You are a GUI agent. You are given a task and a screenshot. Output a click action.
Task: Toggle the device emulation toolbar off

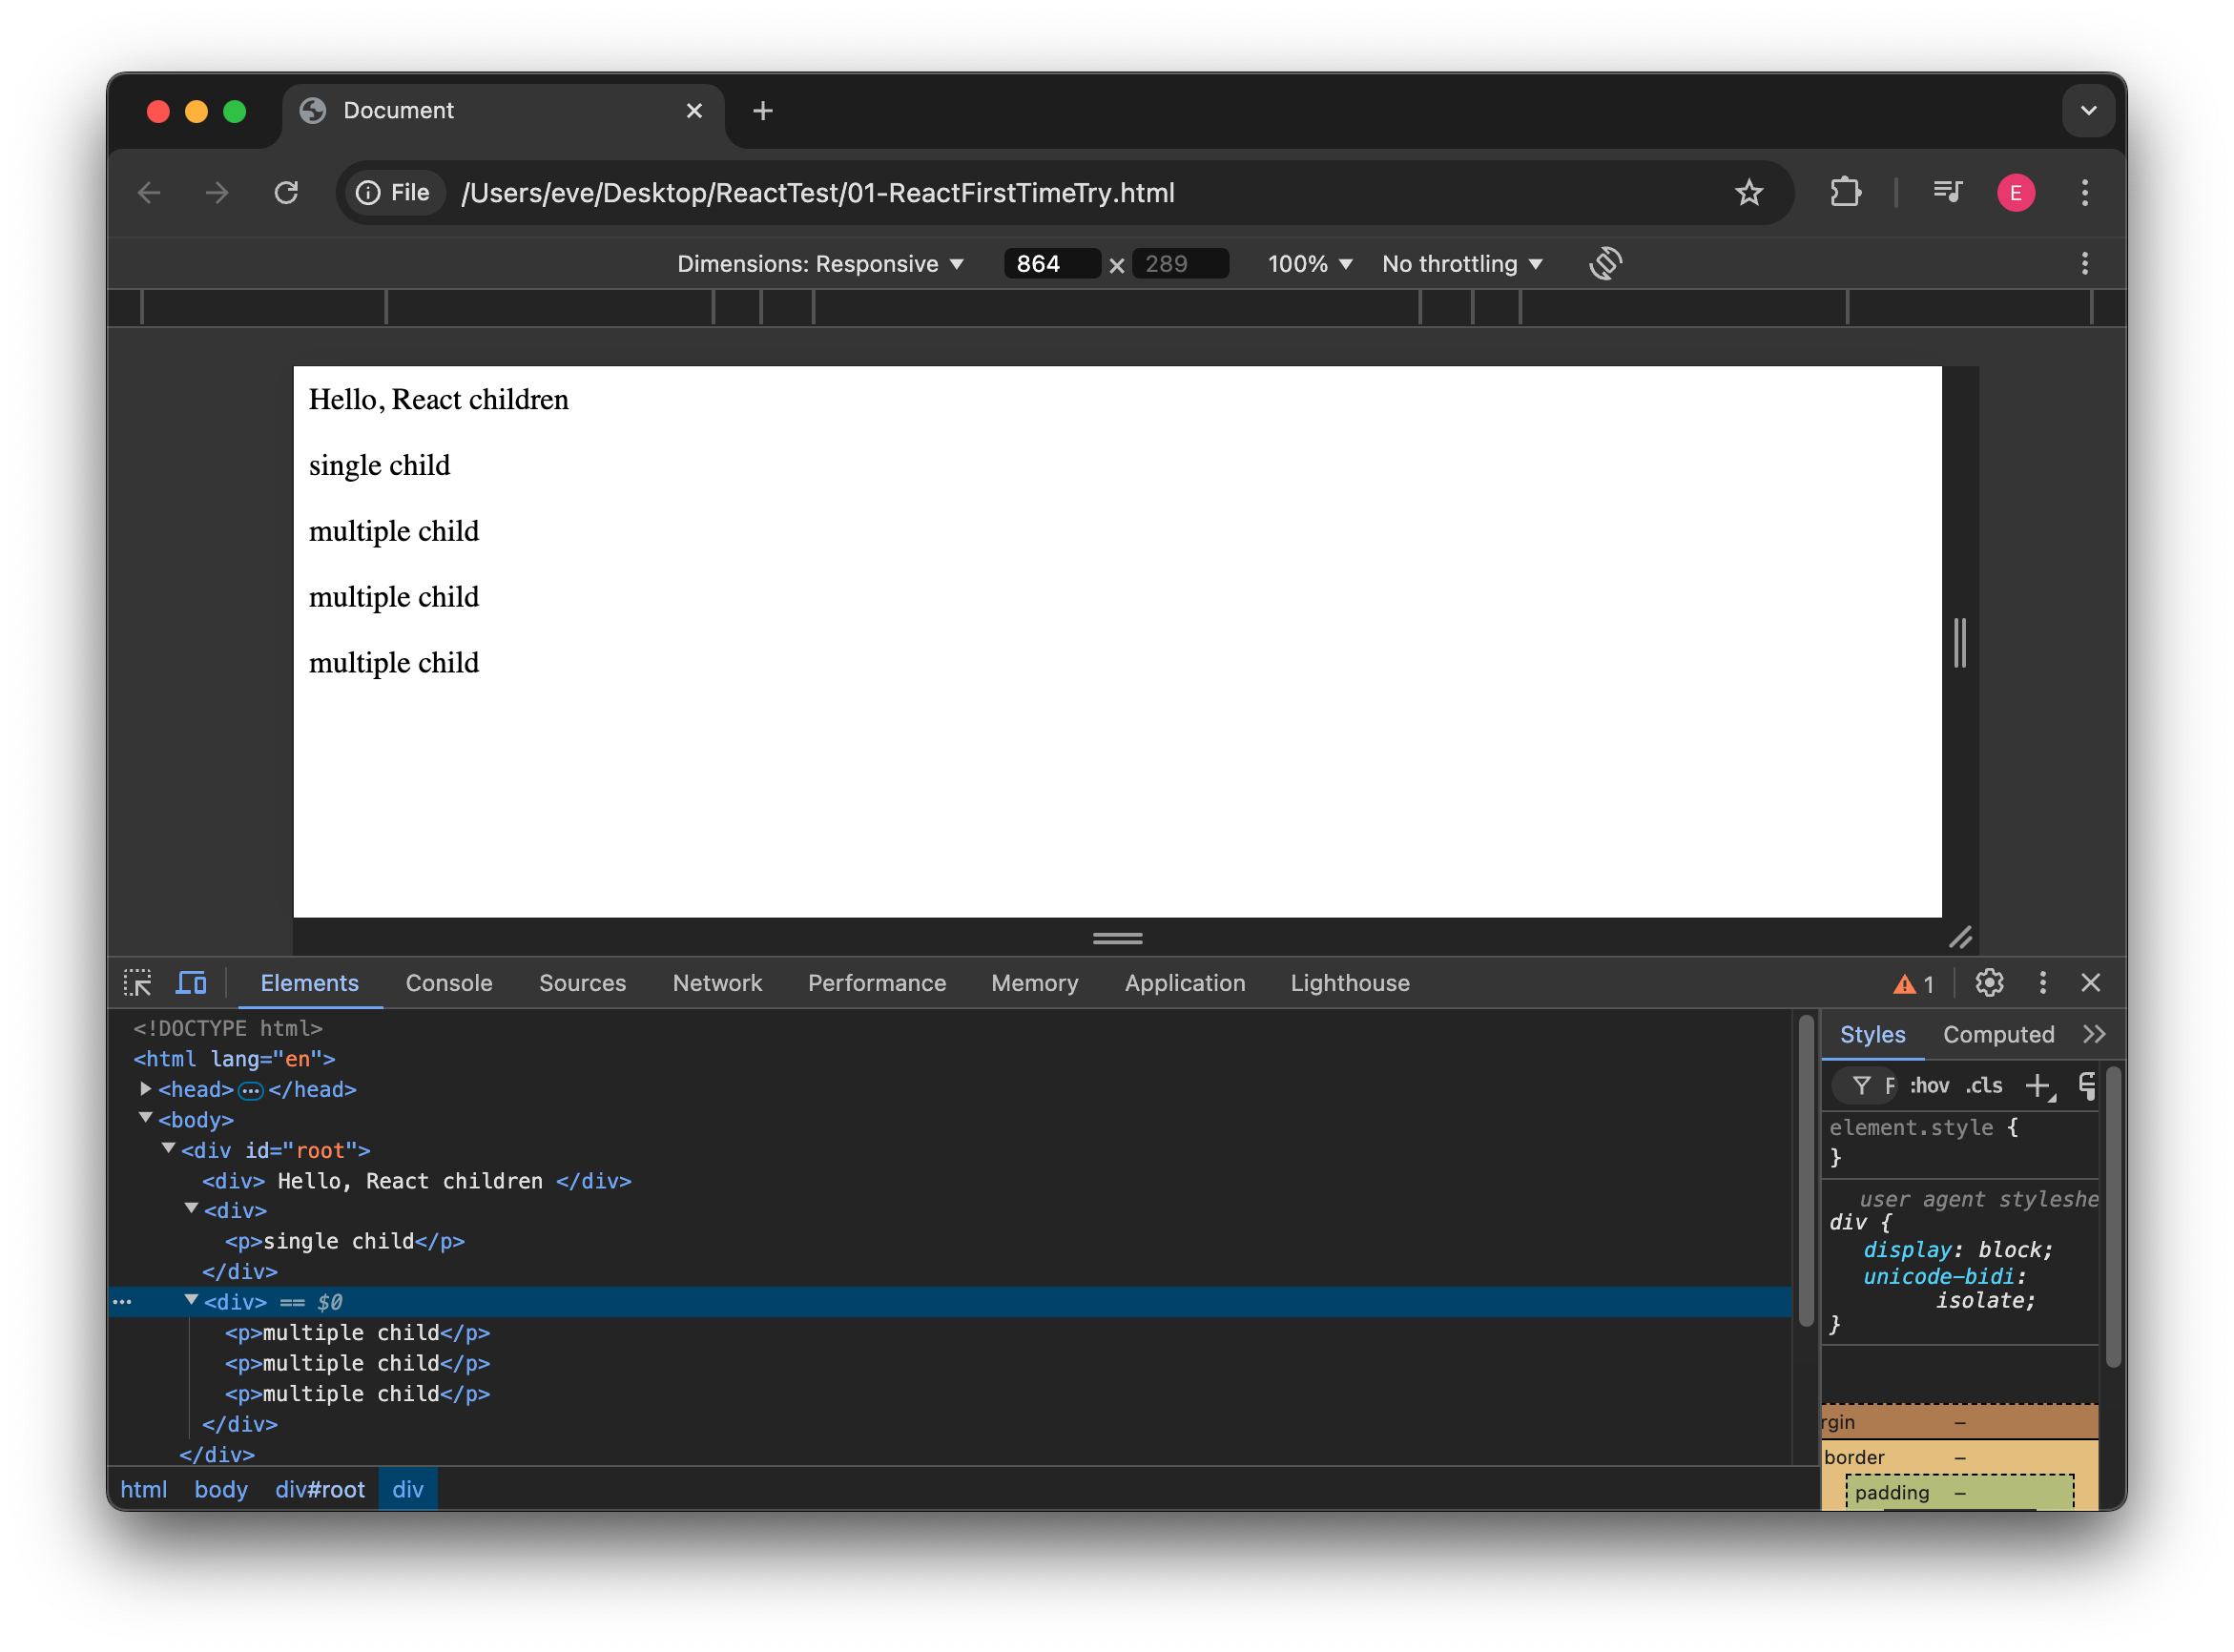click(x=190, y=983)
